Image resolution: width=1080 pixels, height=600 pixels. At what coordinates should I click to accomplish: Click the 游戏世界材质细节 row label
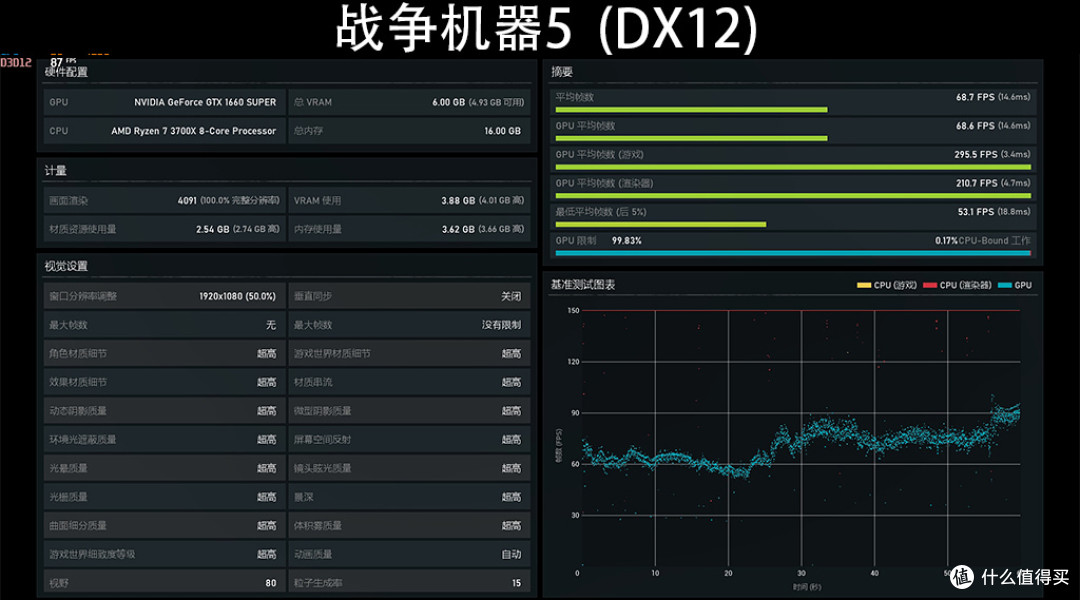[x=332, y=353]
